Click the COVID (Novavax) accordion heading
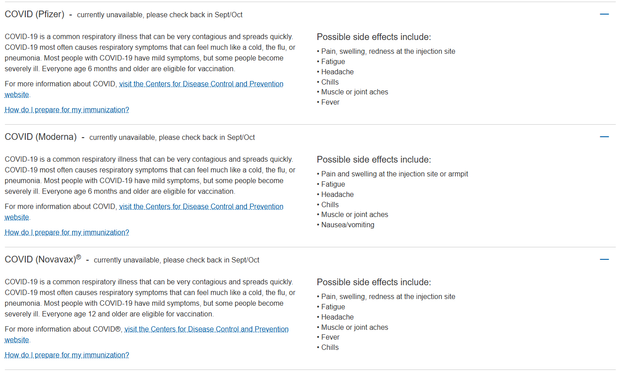The width and height of the screenshot is (618, 372). [x=43, y=259]
